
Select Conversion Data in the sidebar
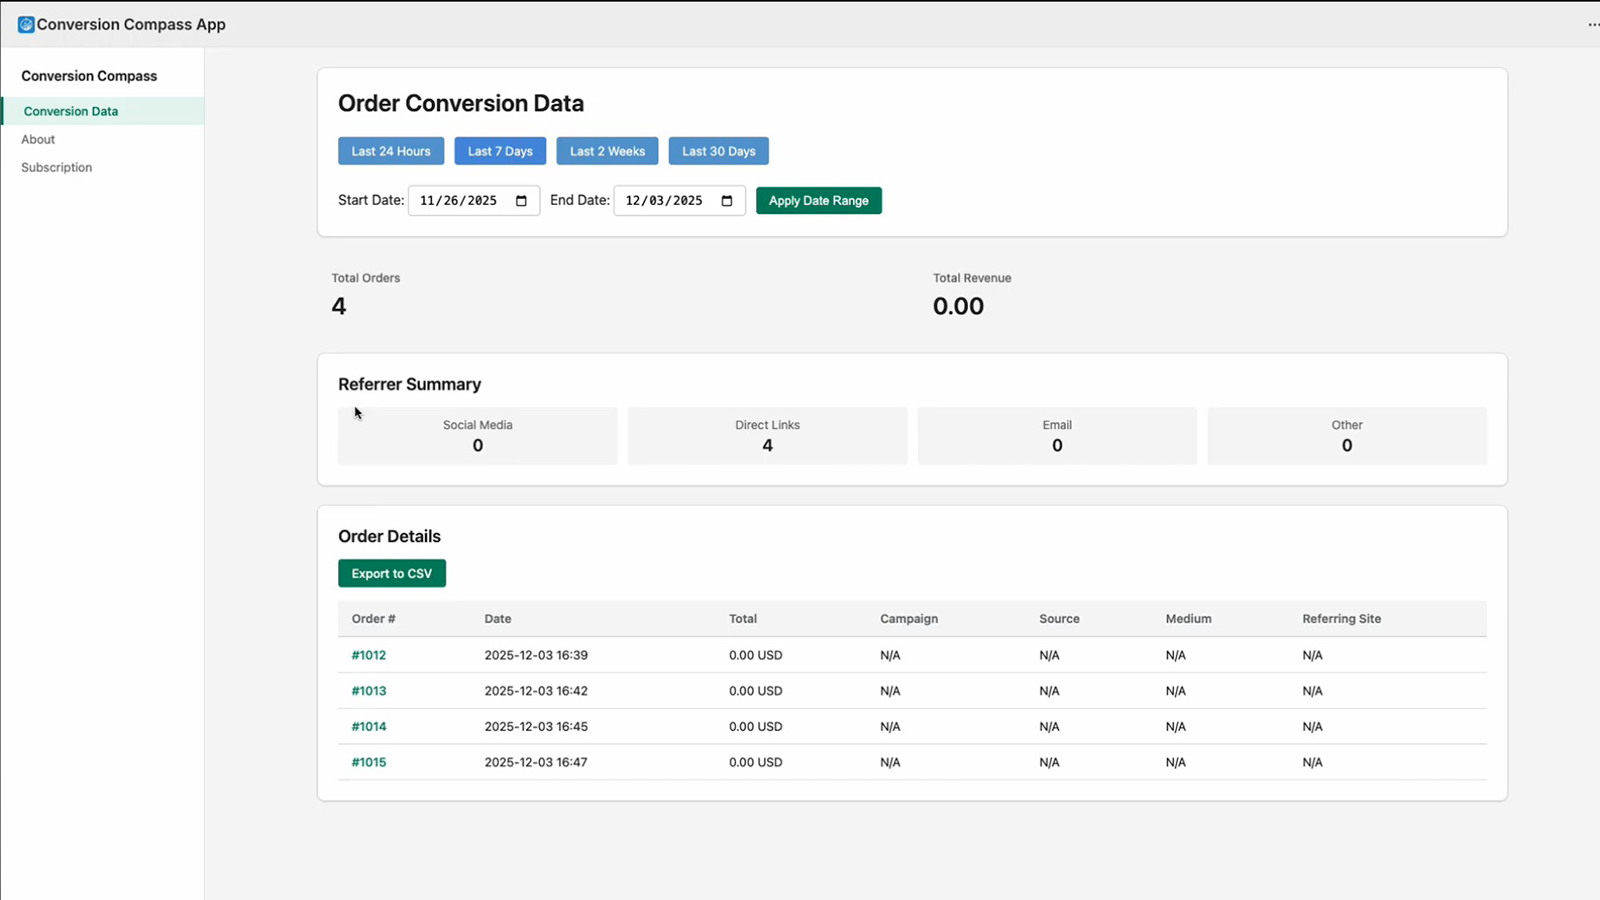point(71,111)
